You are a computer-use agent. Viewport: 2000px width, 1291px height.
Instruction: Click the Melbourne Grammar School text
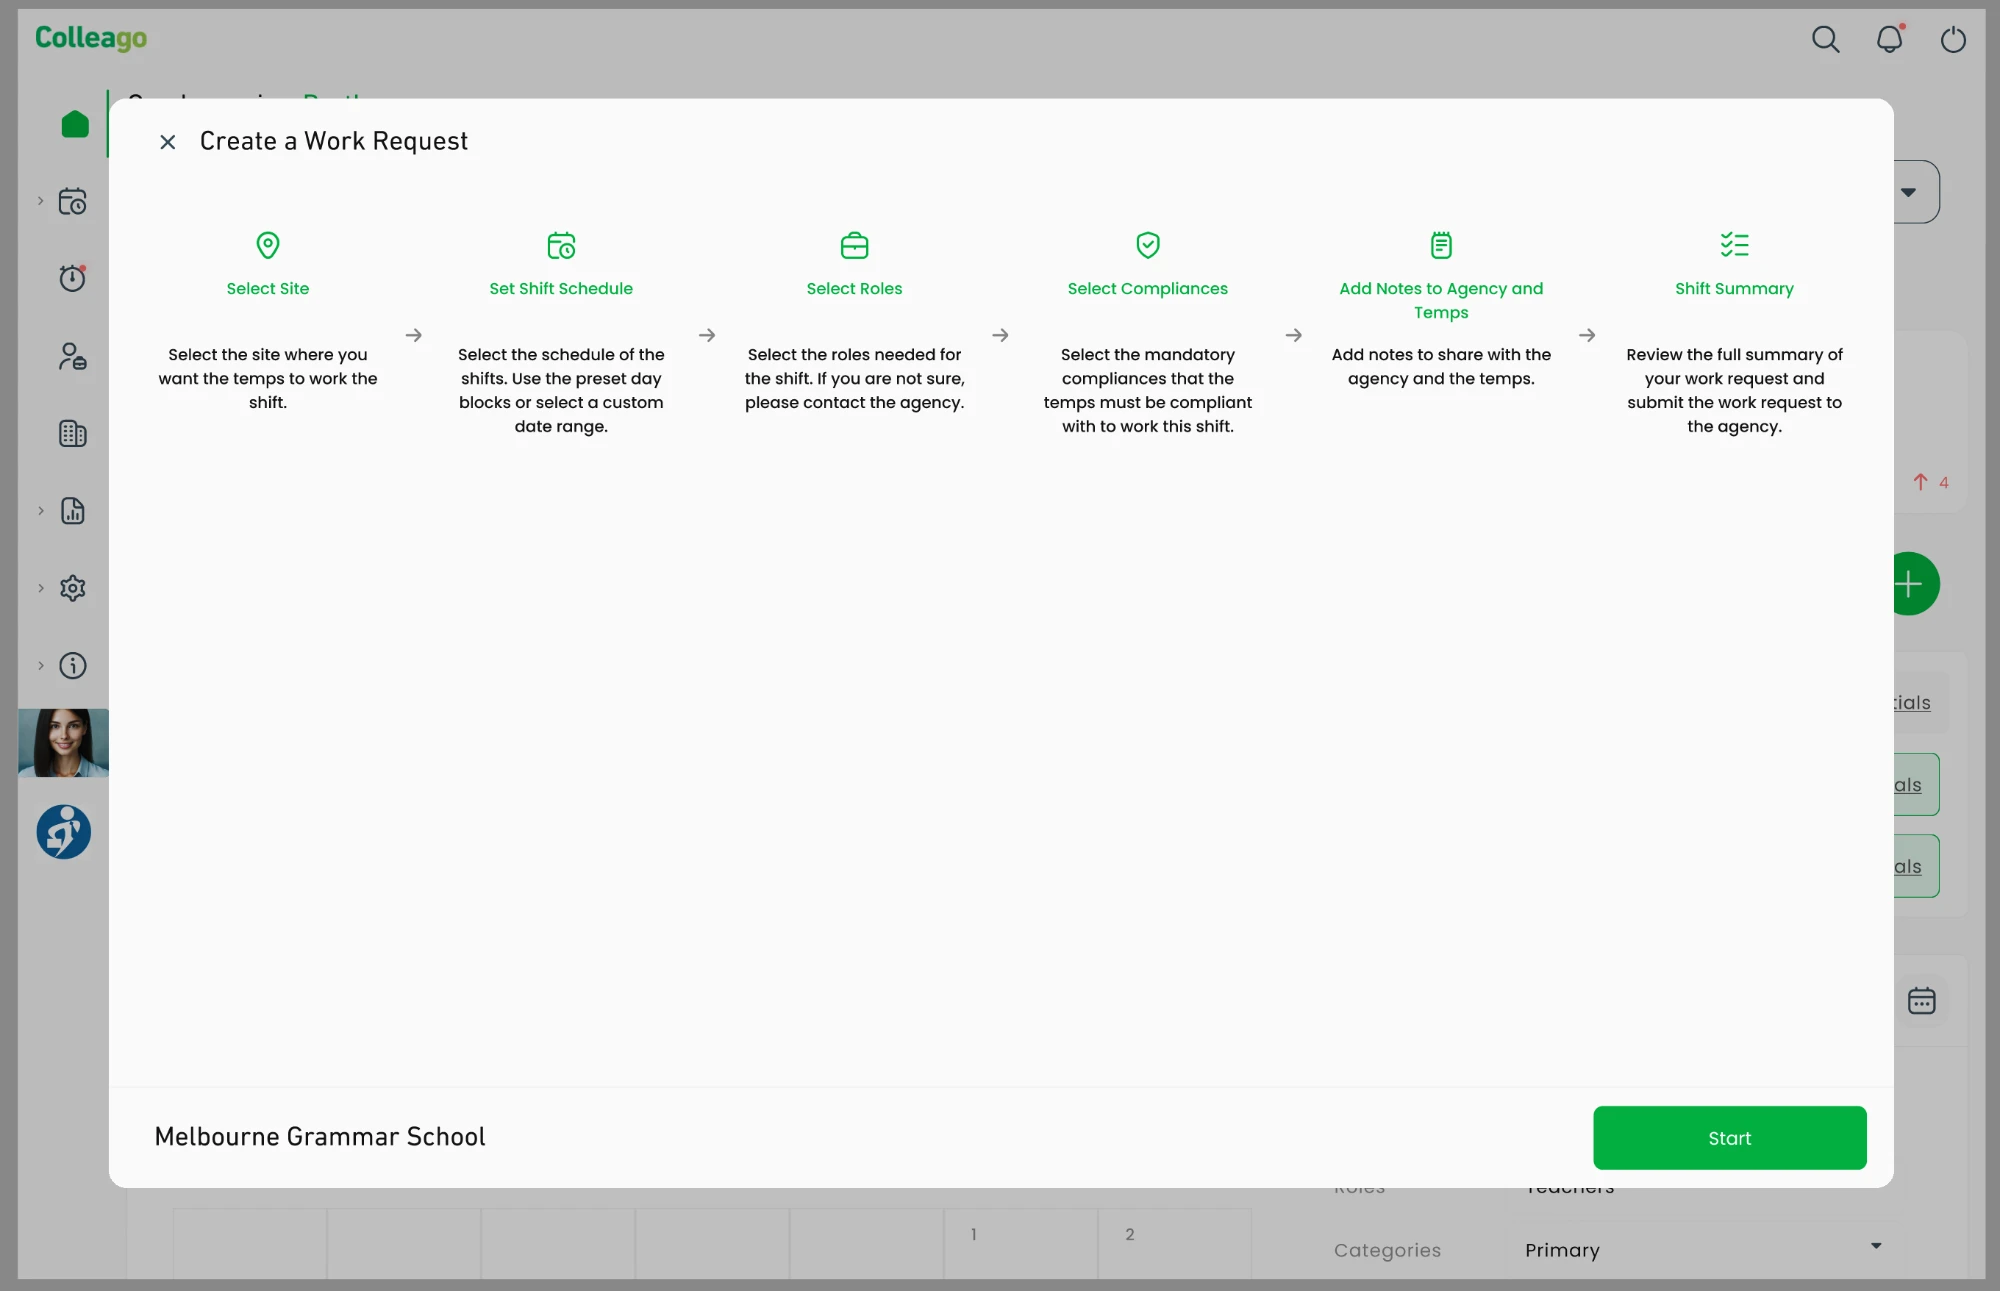(x=320, y=1137)
